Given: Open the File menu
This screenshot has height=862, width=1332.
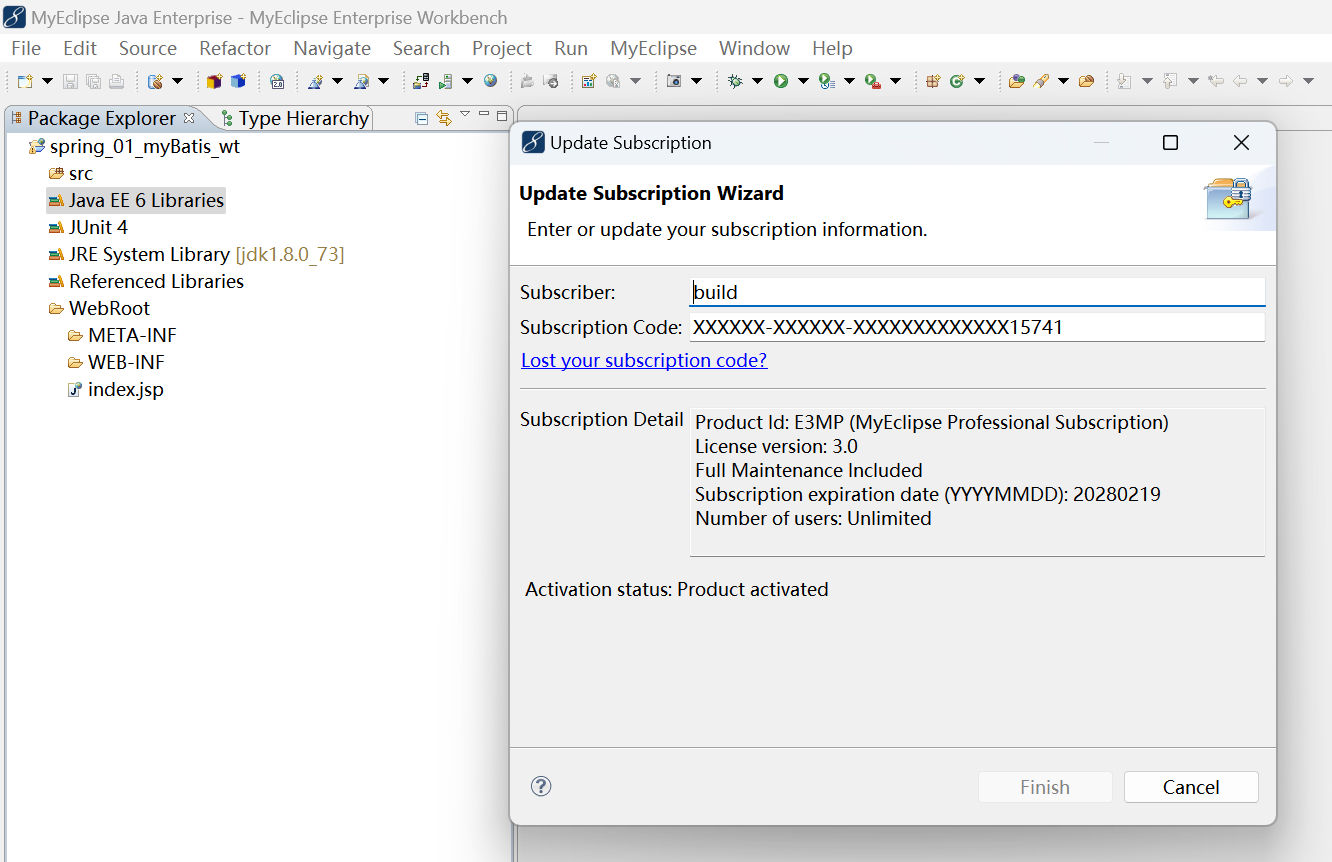Looking at the screenshot, I should coord(26,48).
